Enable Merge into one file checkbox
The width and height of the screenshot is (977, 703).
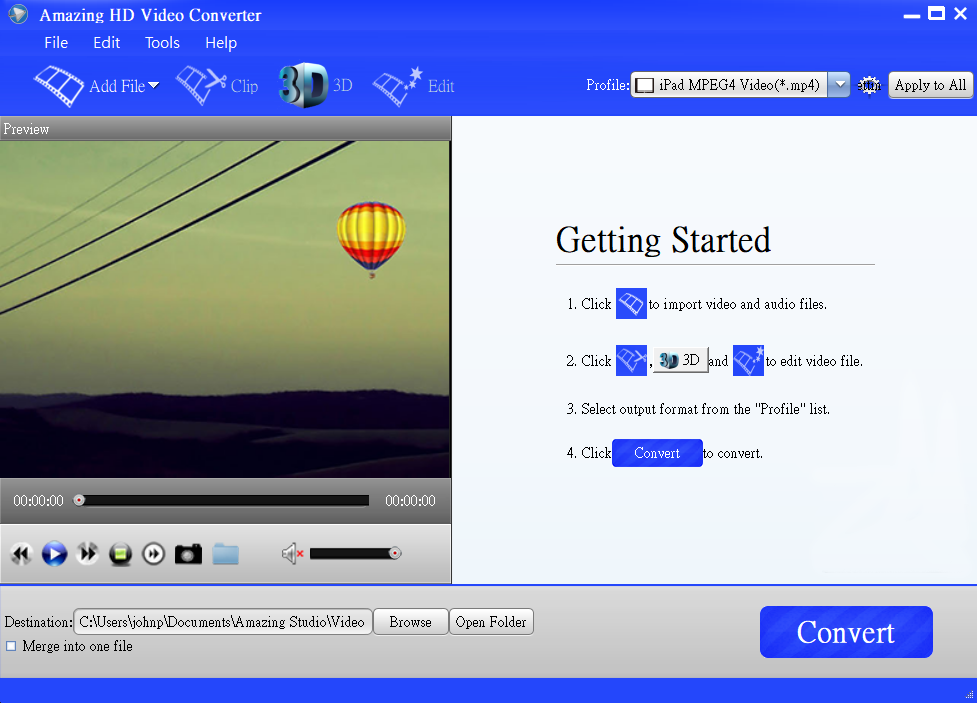[x=11, y=646]
